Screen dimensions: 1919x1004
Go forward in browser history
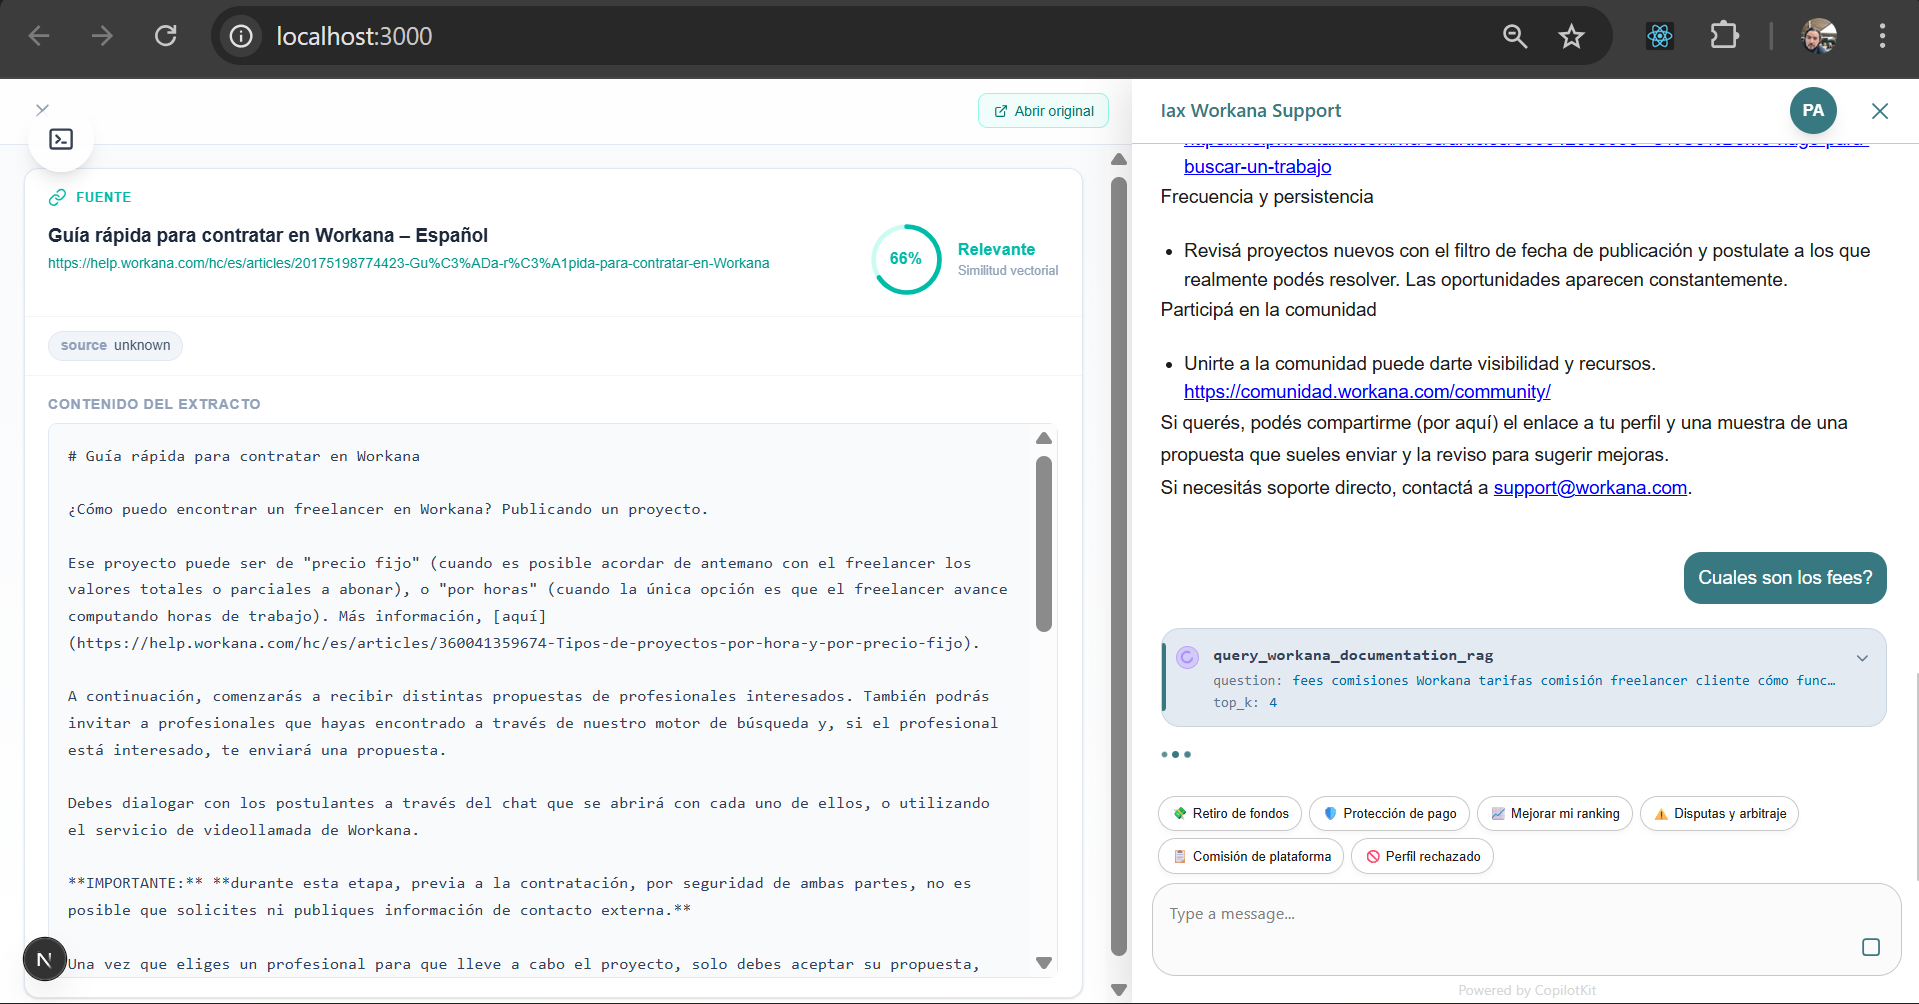click(x=102, y=36)
